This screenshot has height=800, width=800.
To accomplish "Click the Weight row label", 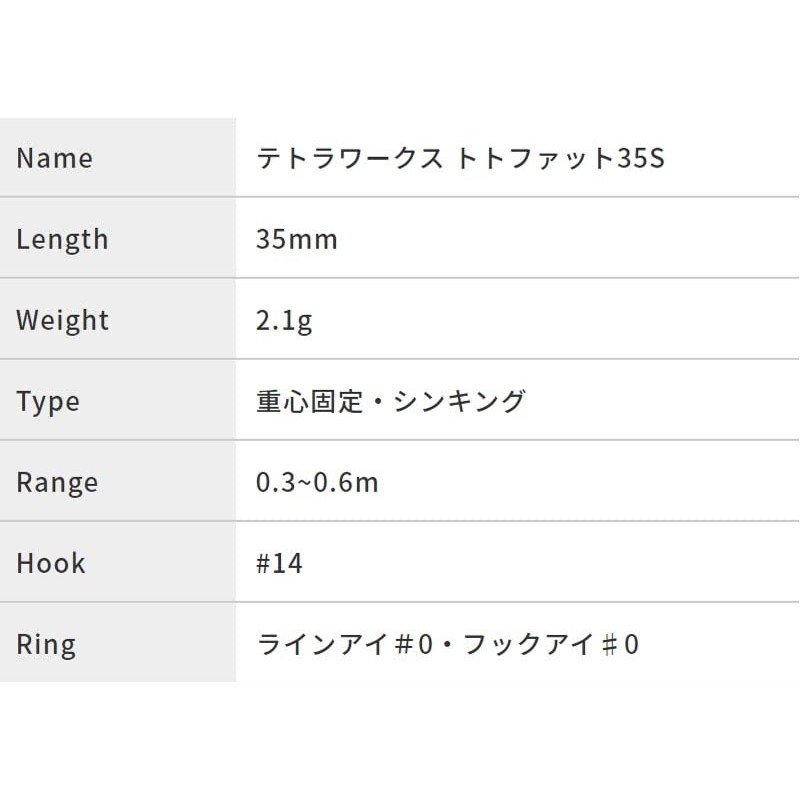I will [x=62, y=320].
